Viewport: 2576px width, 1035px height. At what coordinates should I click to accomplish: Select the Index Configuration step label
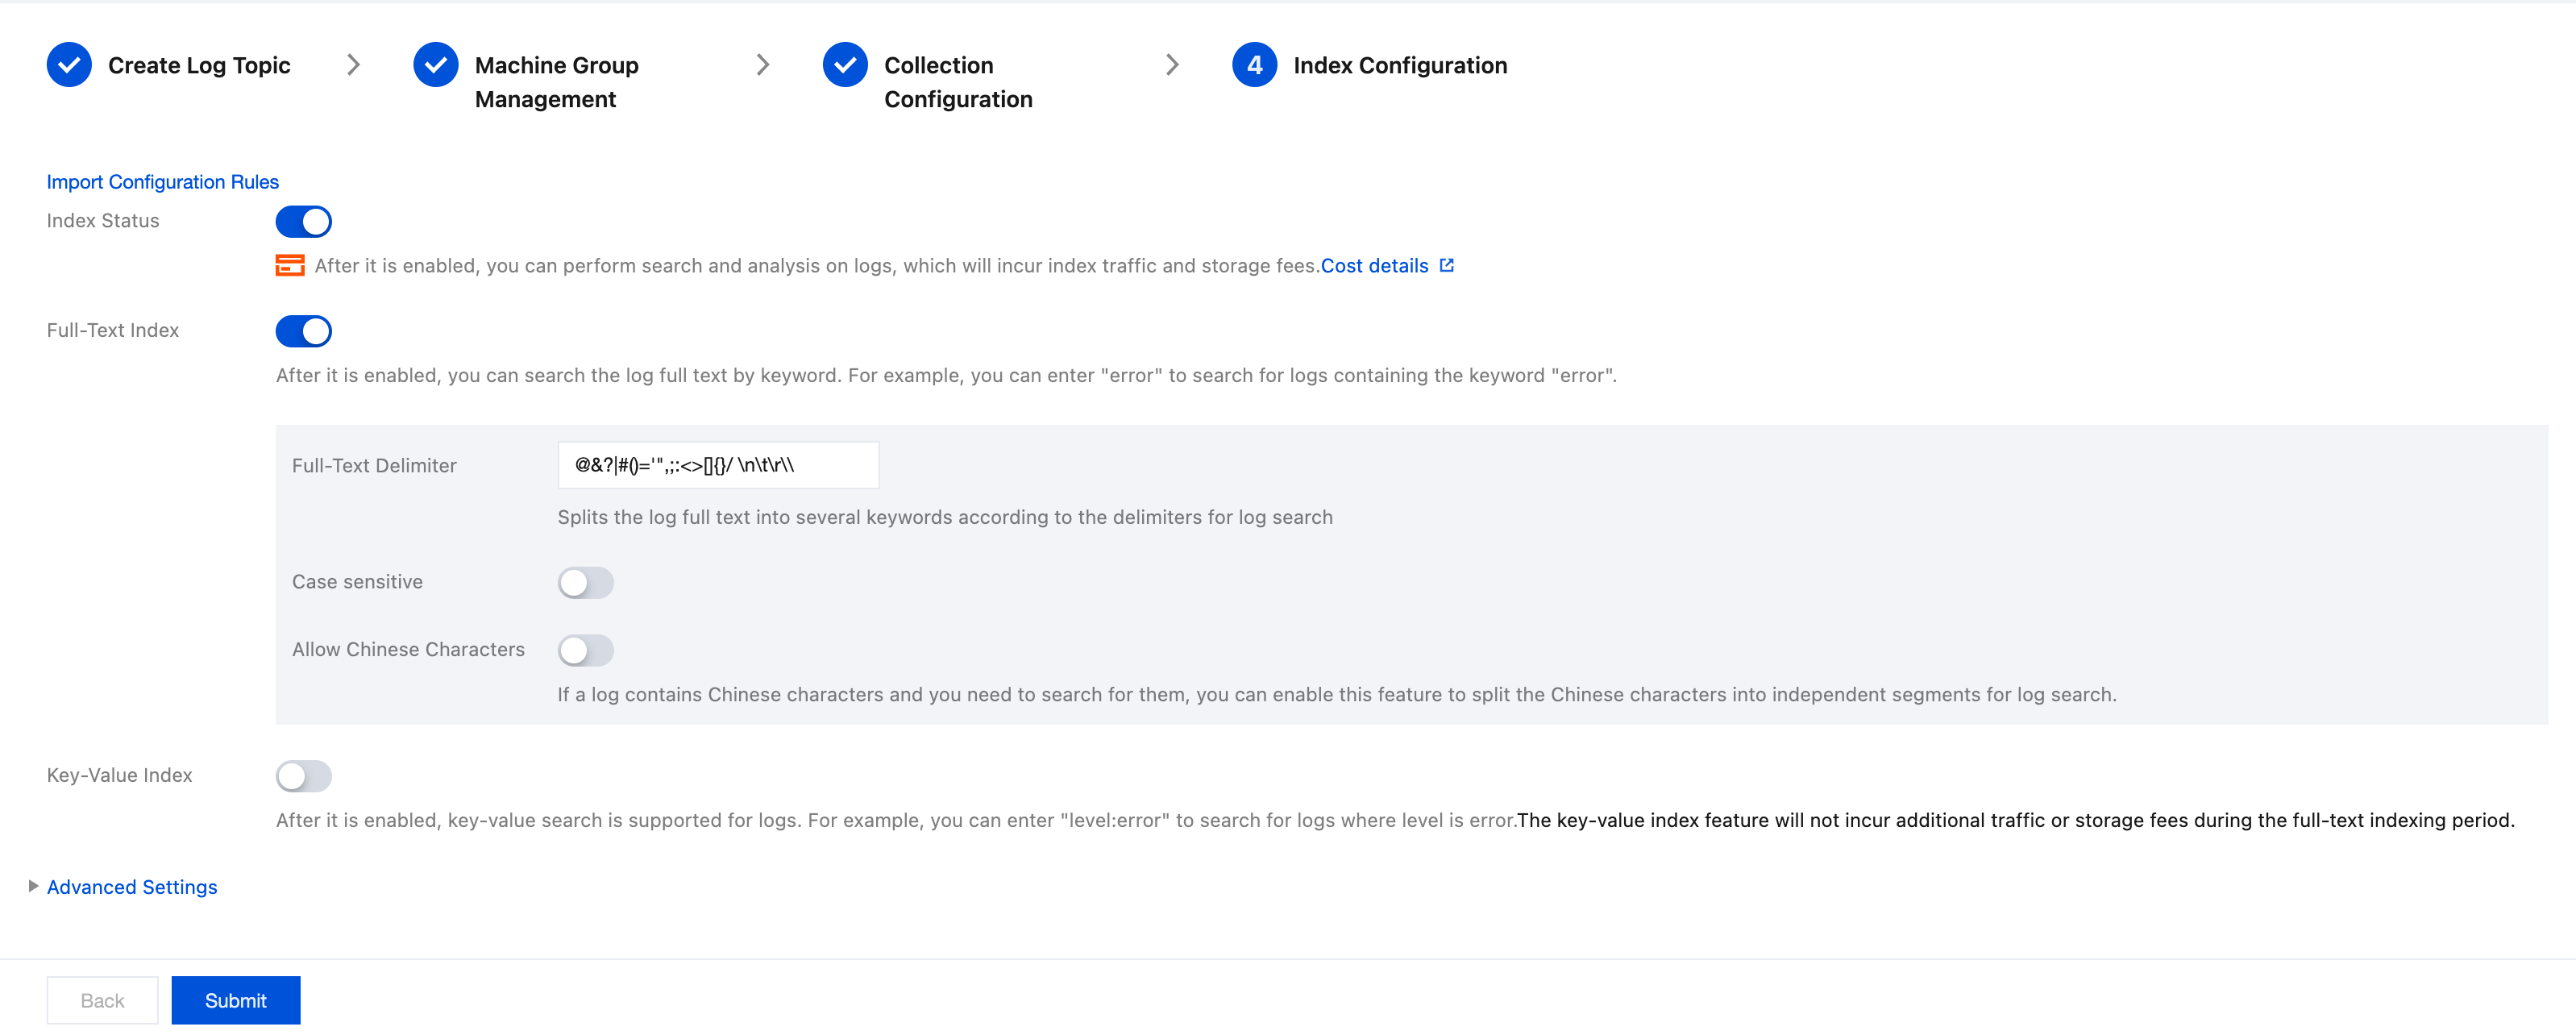(x=1400, y=65)
